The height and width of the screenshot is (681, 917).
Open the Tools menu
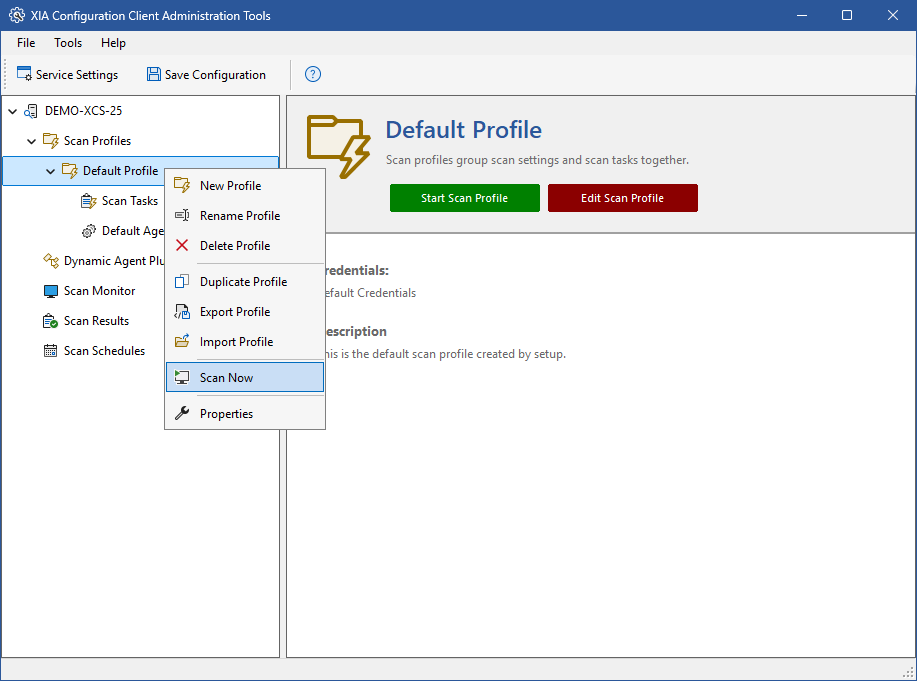coord(68,43)
